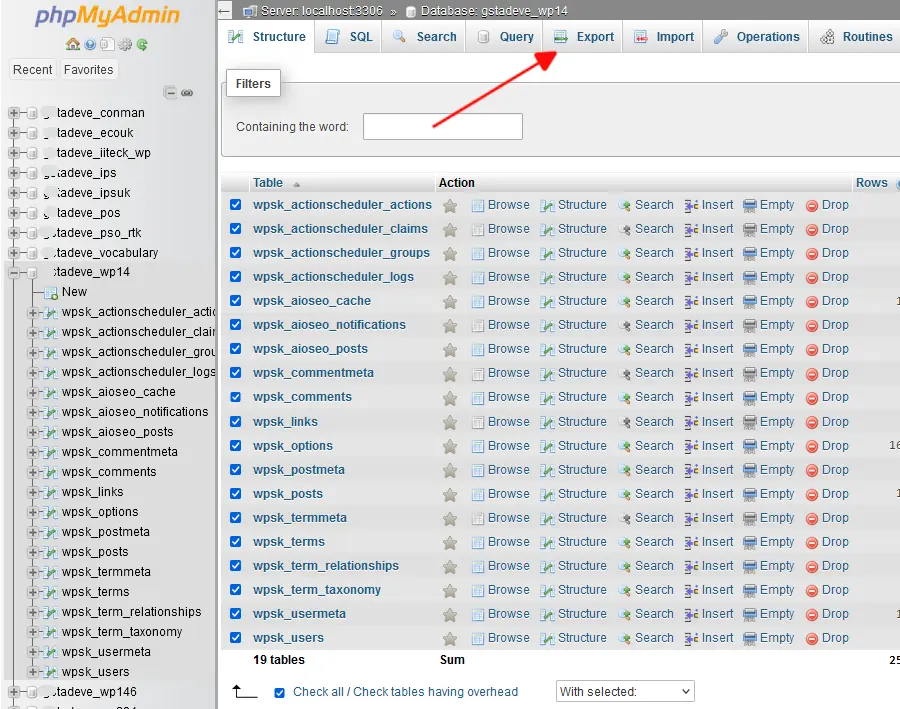Expand the tadeve_ecouk database in tree
The height and width of the screenshot is (709, 900).
pos(14,133)
